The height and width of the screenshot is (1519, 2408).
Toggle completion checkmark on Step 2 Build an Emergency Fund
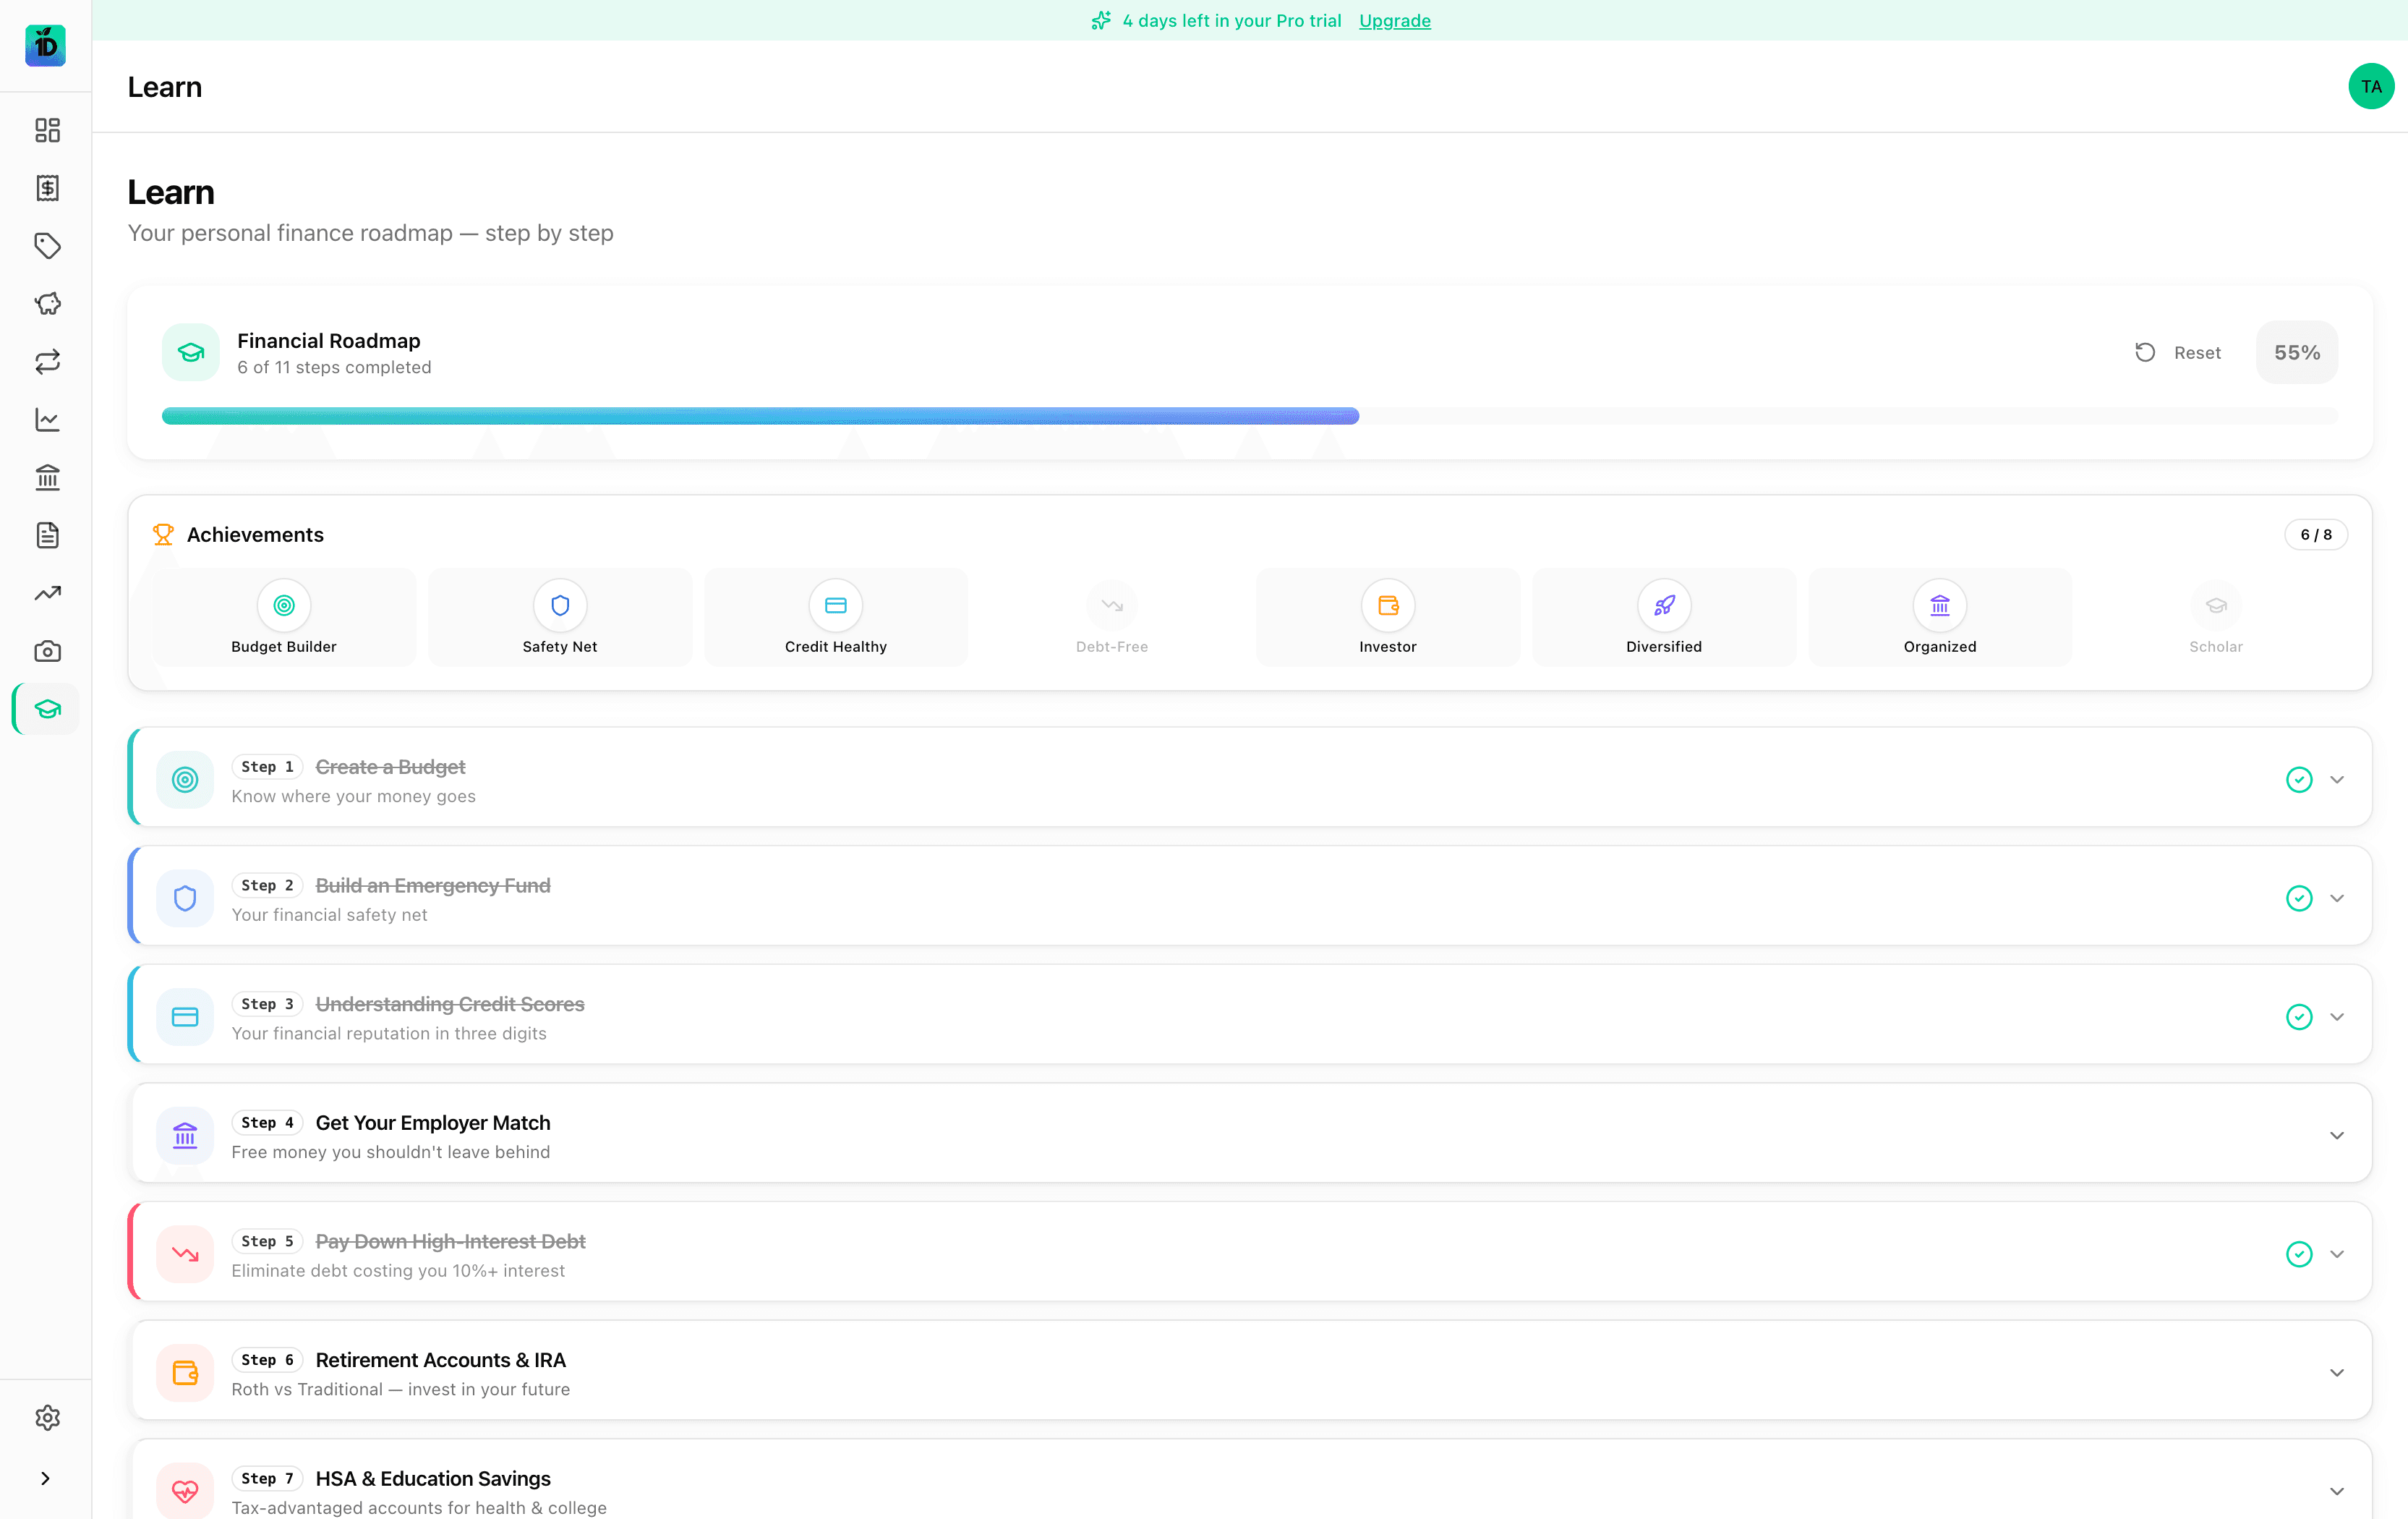(x=2298, y=898)
